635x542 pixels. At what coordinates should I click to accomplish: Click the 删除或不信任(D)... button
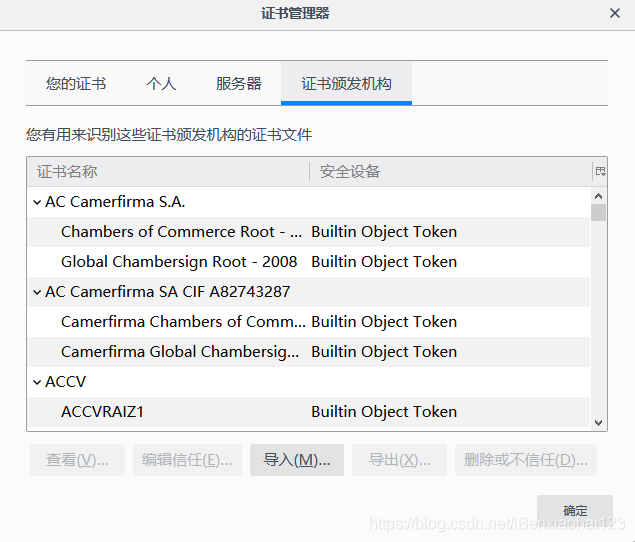click(x=526, y=460)
